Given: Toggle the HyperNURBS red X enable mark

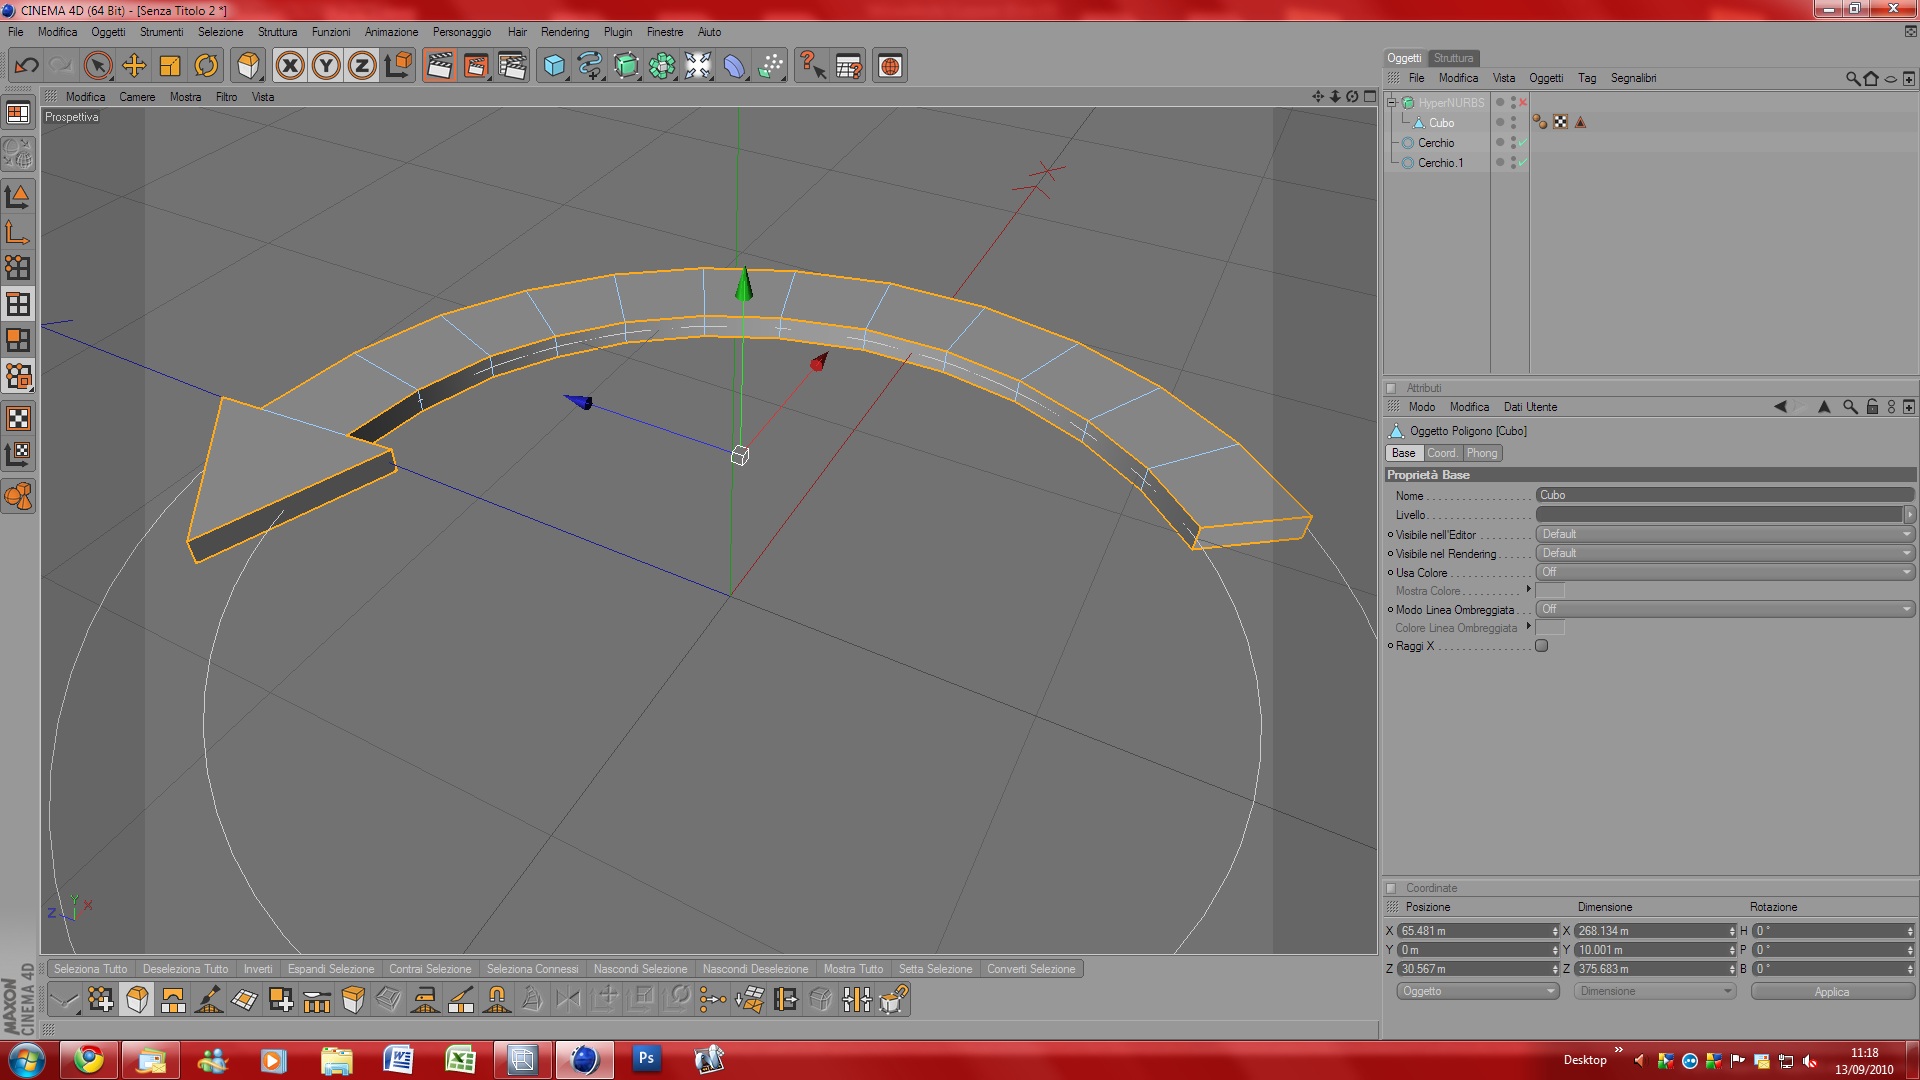Looking at the screenshot, I should 1523,102.
